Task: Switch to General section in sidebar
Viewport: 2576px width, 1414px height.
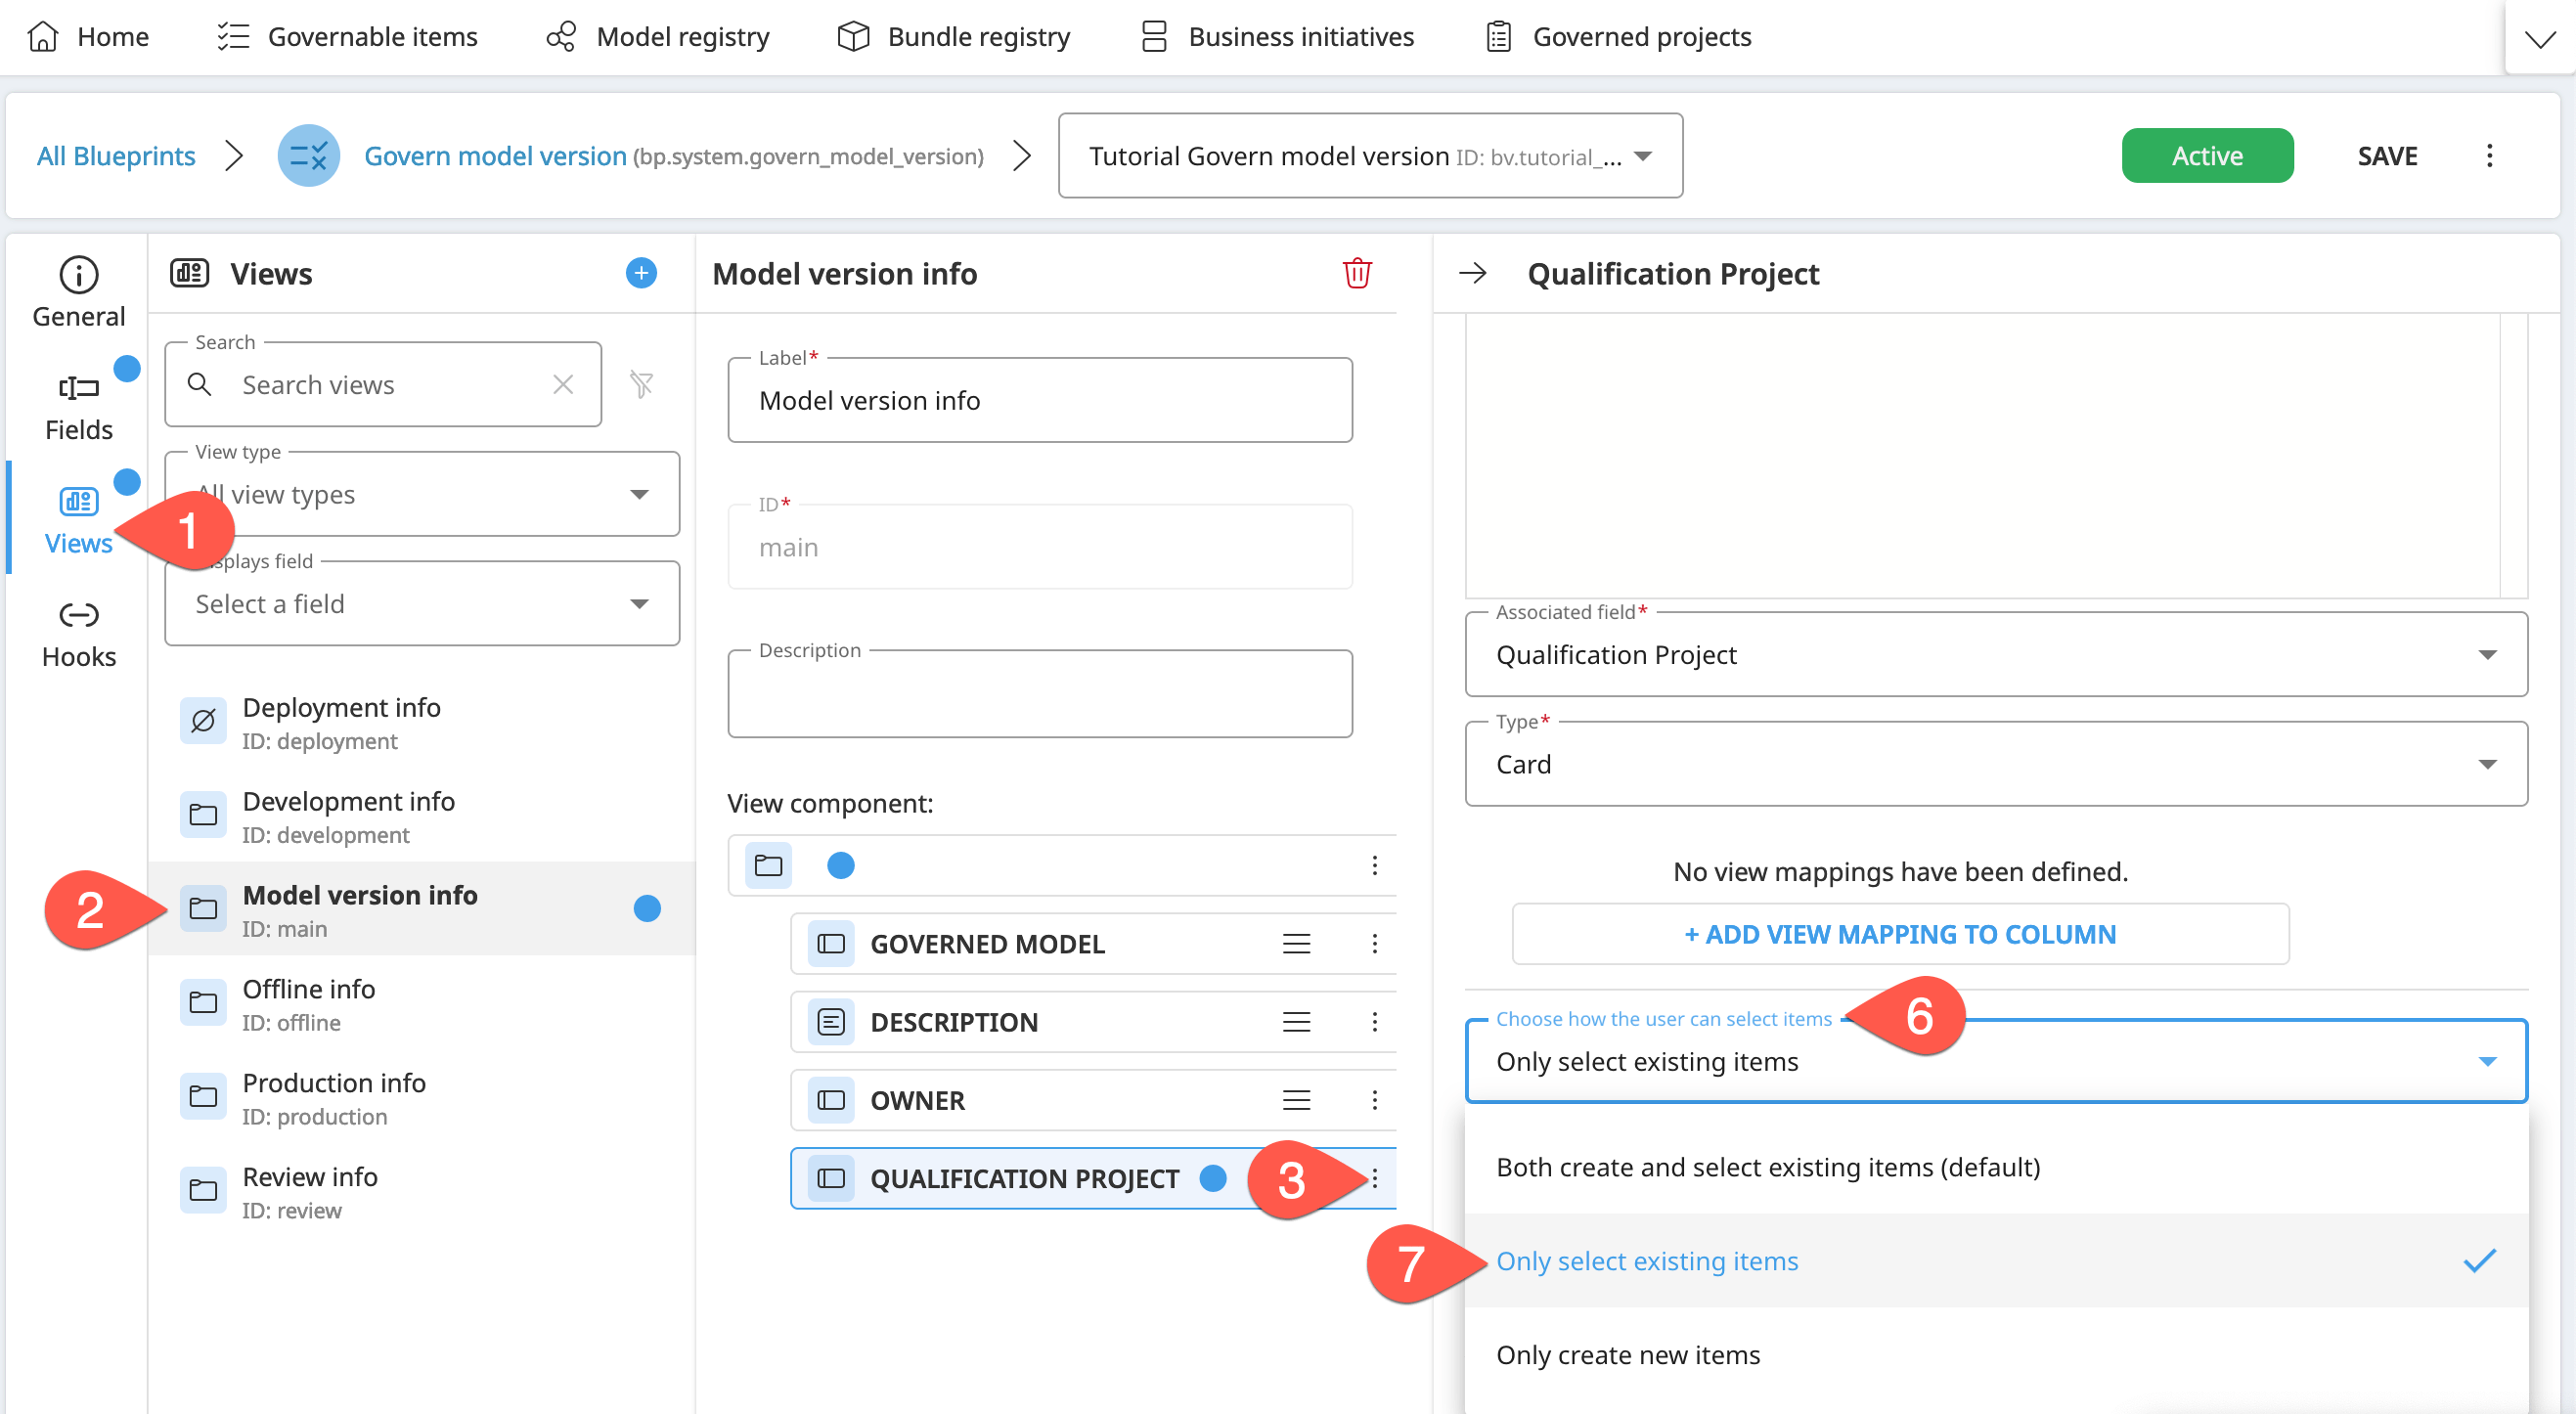Action: pyautogui.click(x=78, y=293)
